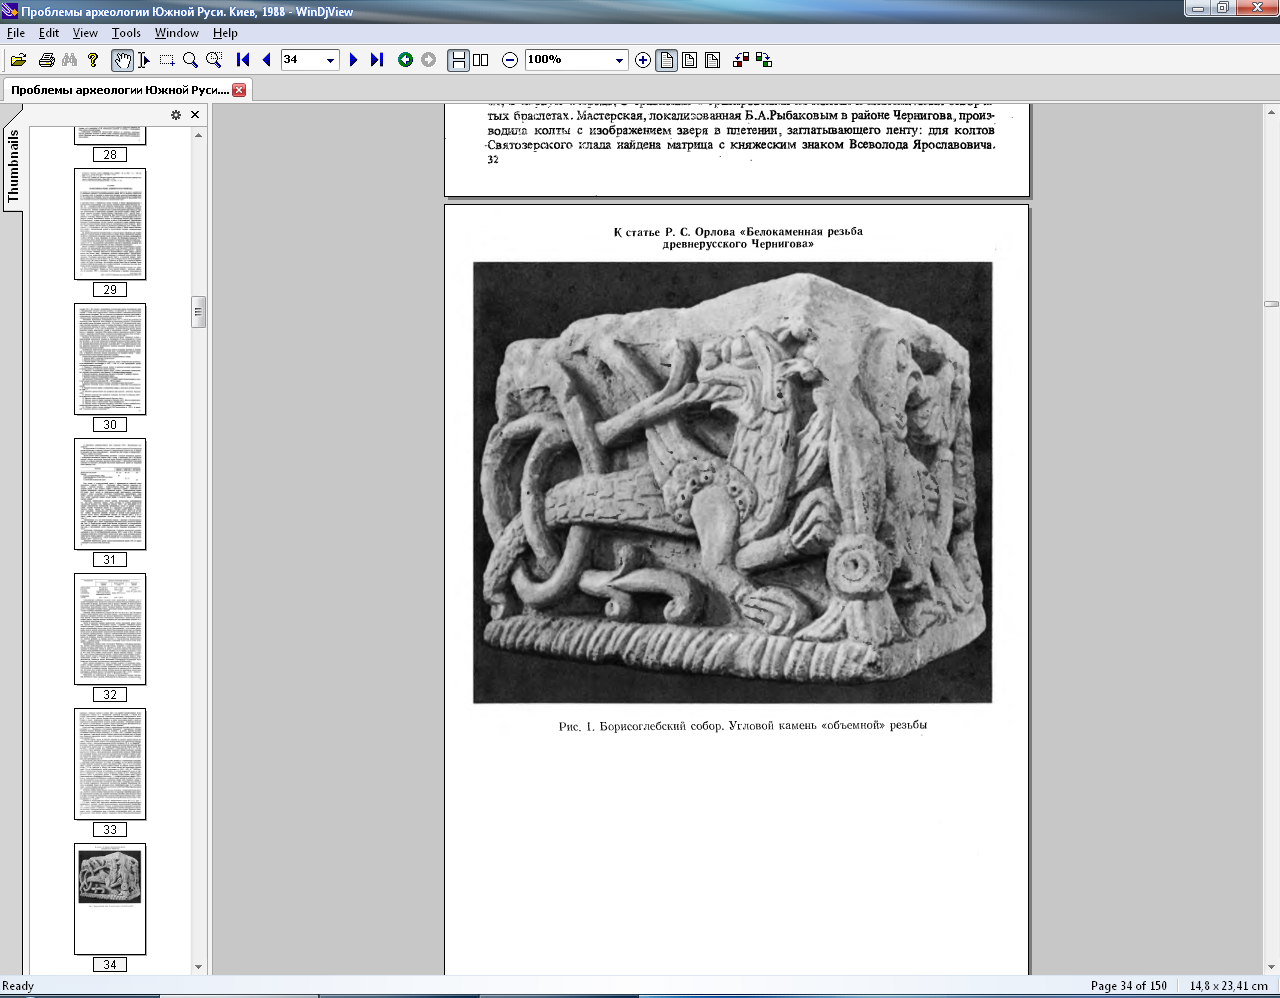Click the green-and-black rotate page icon
The height and width of the screenshot is (998, 1280).
(x=764, y=60)
